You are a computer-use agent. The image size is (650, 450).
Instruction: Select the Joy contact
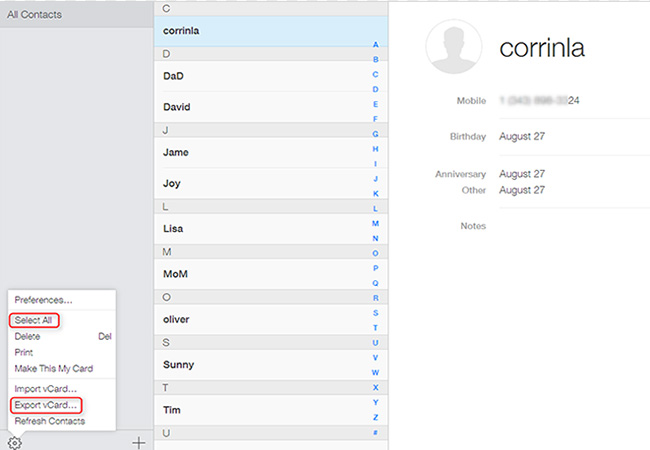[x=271, y=183]
